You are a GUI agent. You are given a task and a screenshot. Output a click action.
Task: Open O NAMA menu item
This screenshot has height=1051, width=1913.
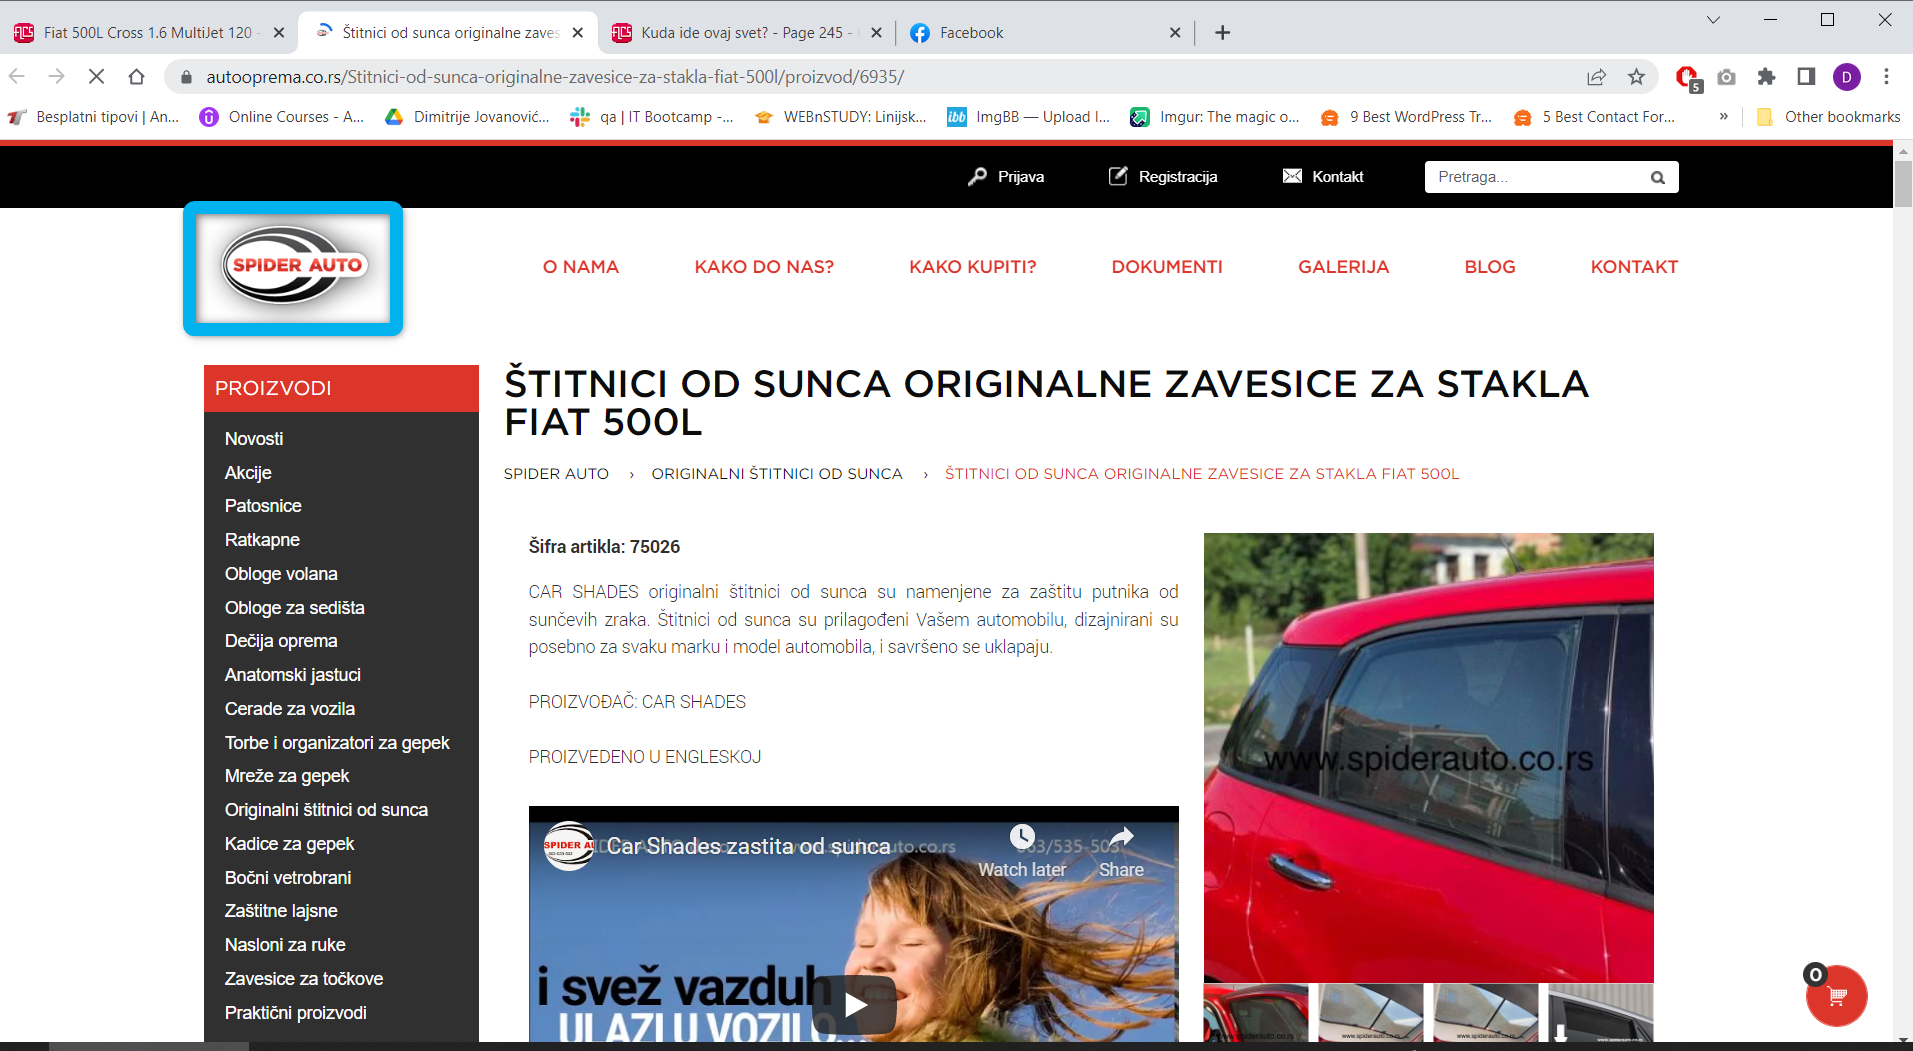tap(581, 267)
